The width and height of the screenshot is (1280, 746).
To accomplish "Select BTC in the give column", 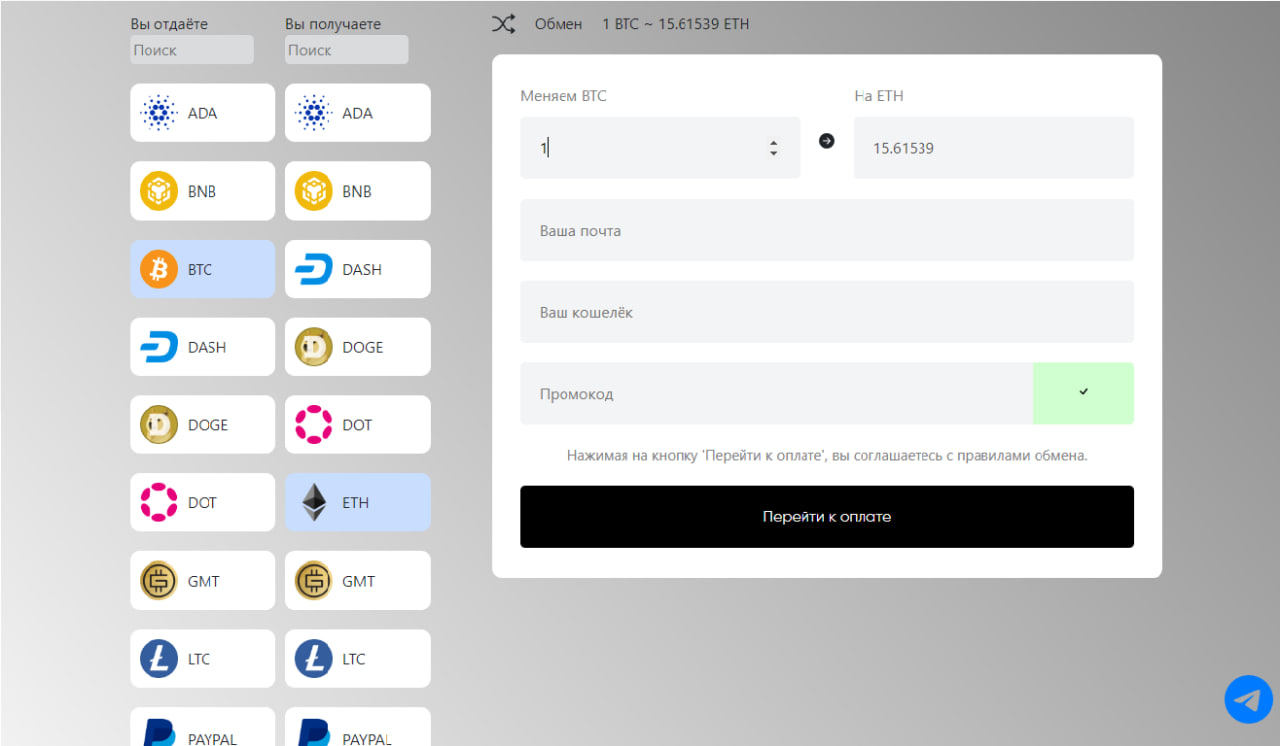I will [202, 269].
